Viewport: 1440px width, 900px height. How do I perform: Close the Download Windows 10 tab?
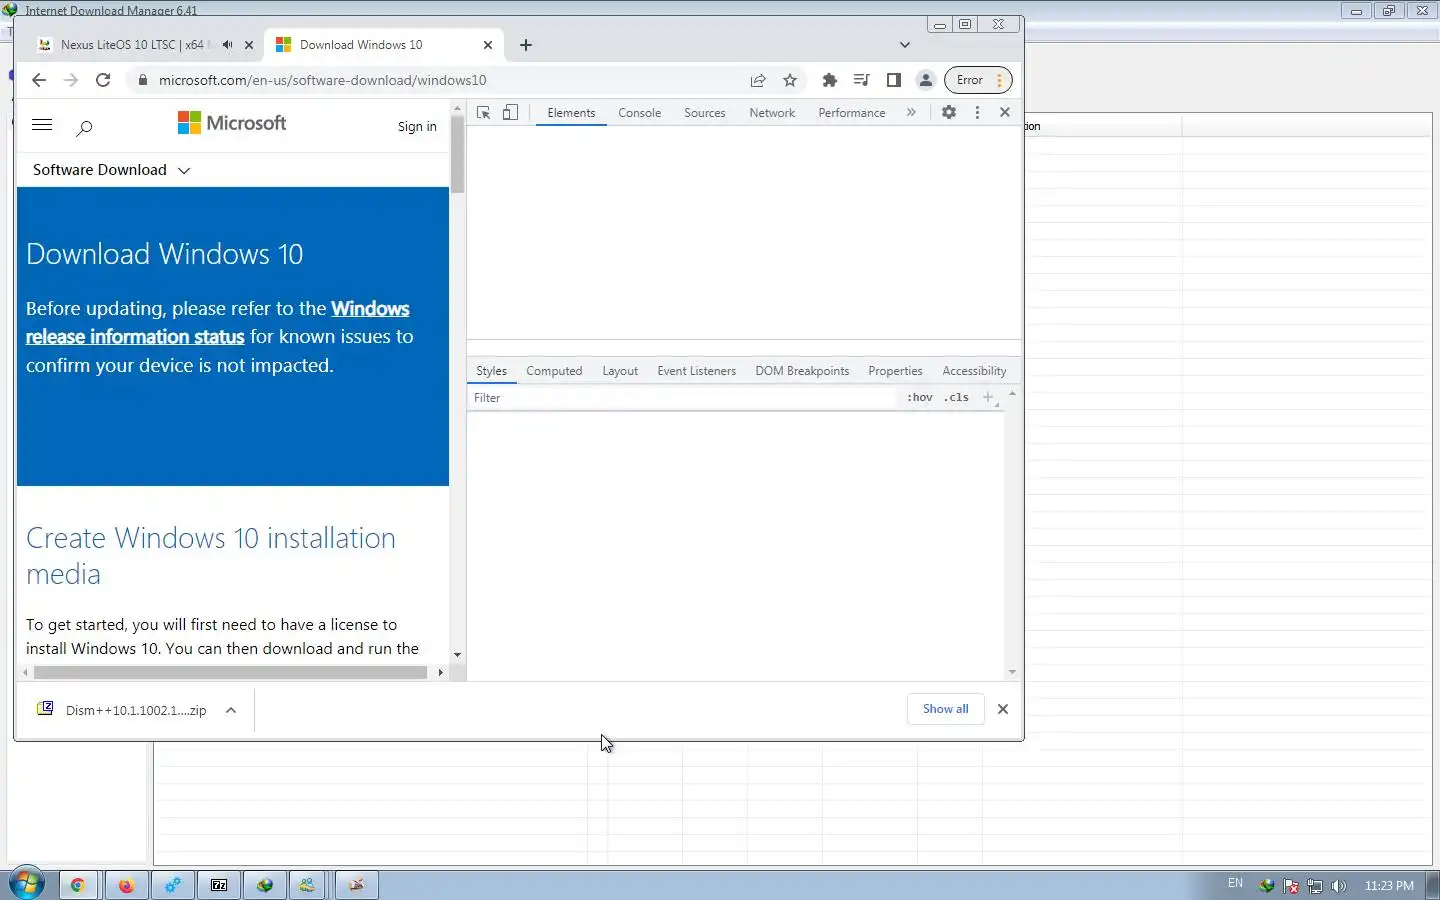pyautogui.click(x=488, y=45)
